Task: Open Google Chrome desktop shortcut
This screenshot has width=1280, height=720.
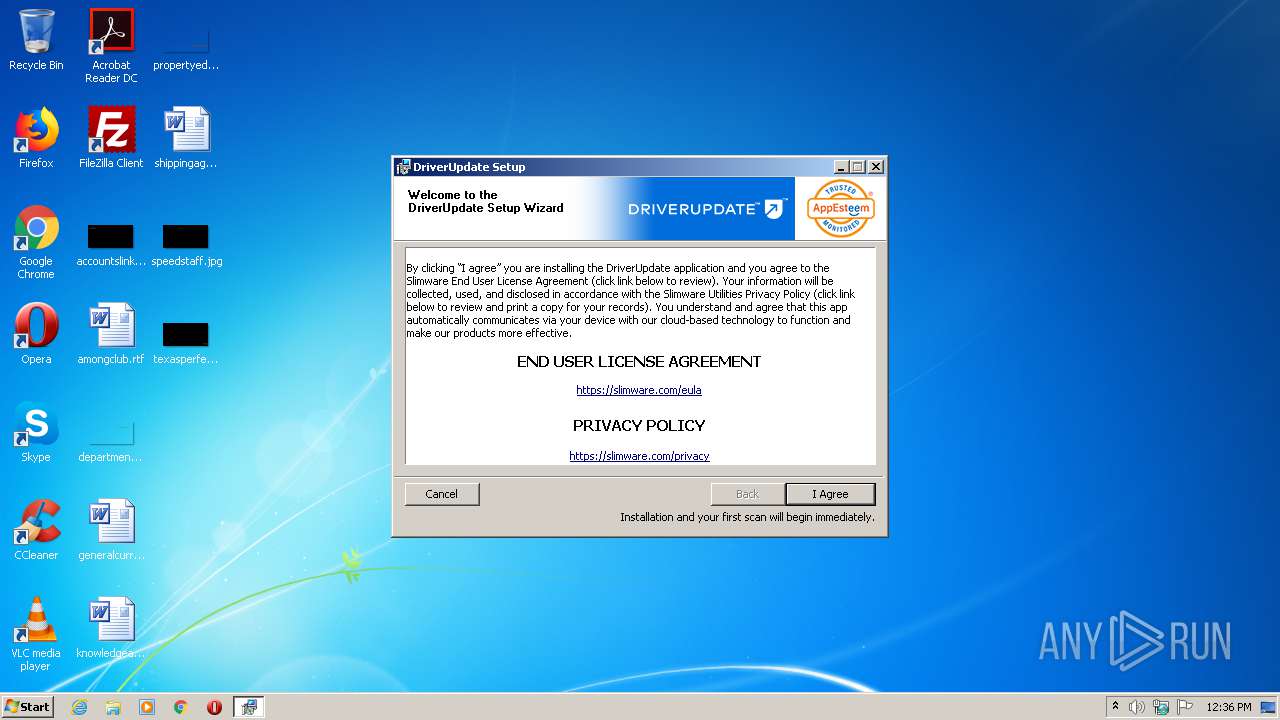Action: 36,242
